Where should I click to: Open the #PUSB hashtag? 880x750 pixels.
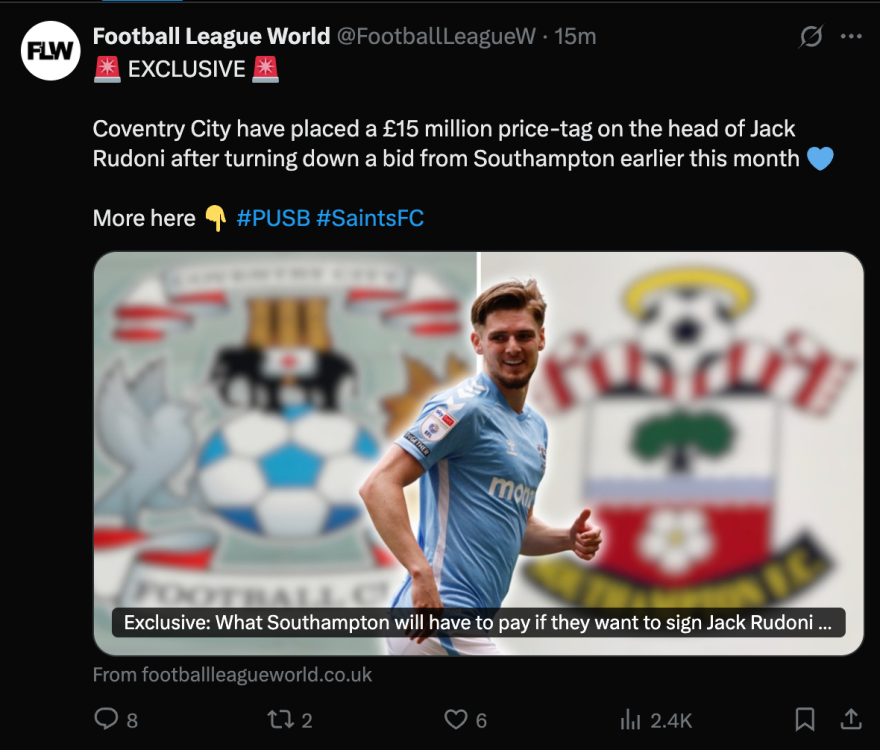[x=273, y=218]
